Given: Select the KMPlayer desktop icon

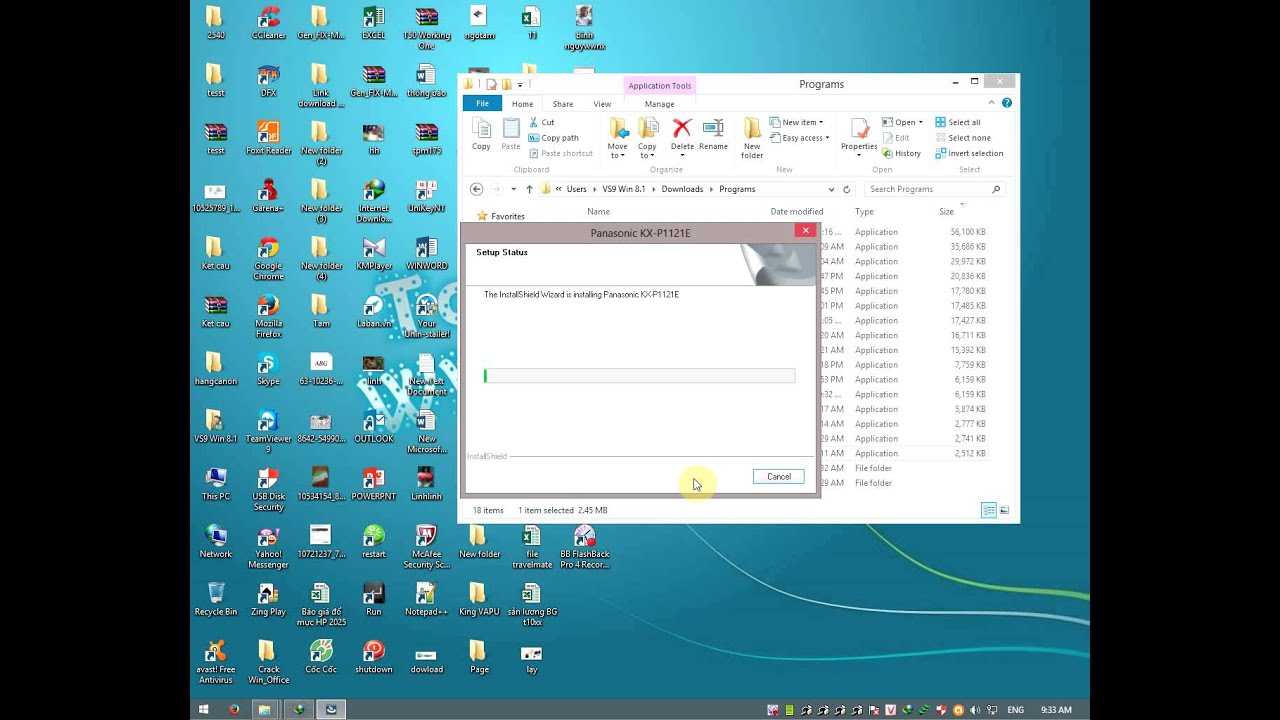Looking at the screenshot, I should point(374,254).
